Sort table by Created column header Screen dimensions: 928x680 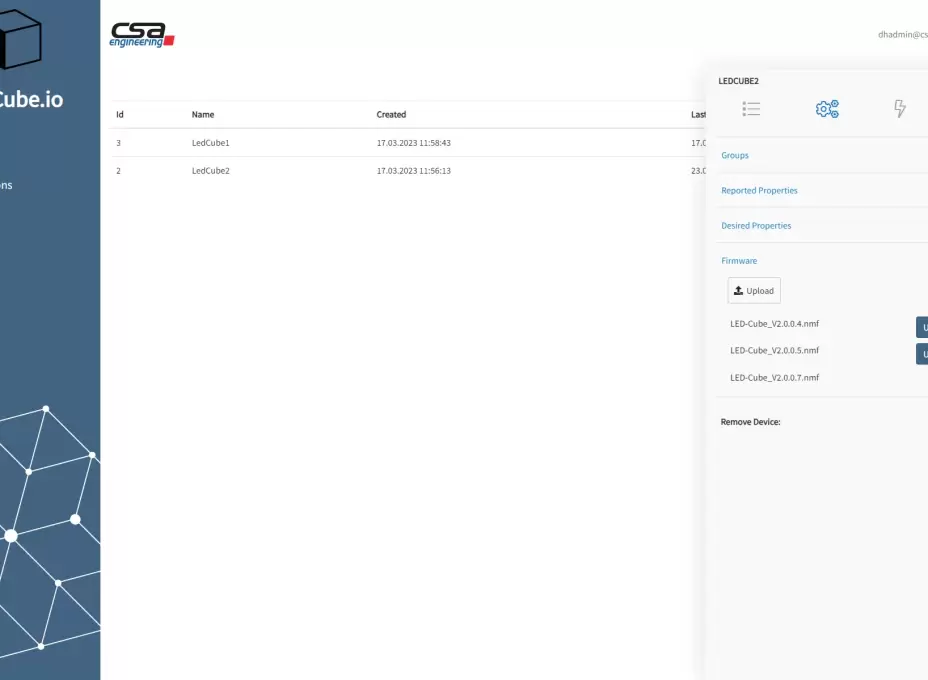click(x=391, y=114)
